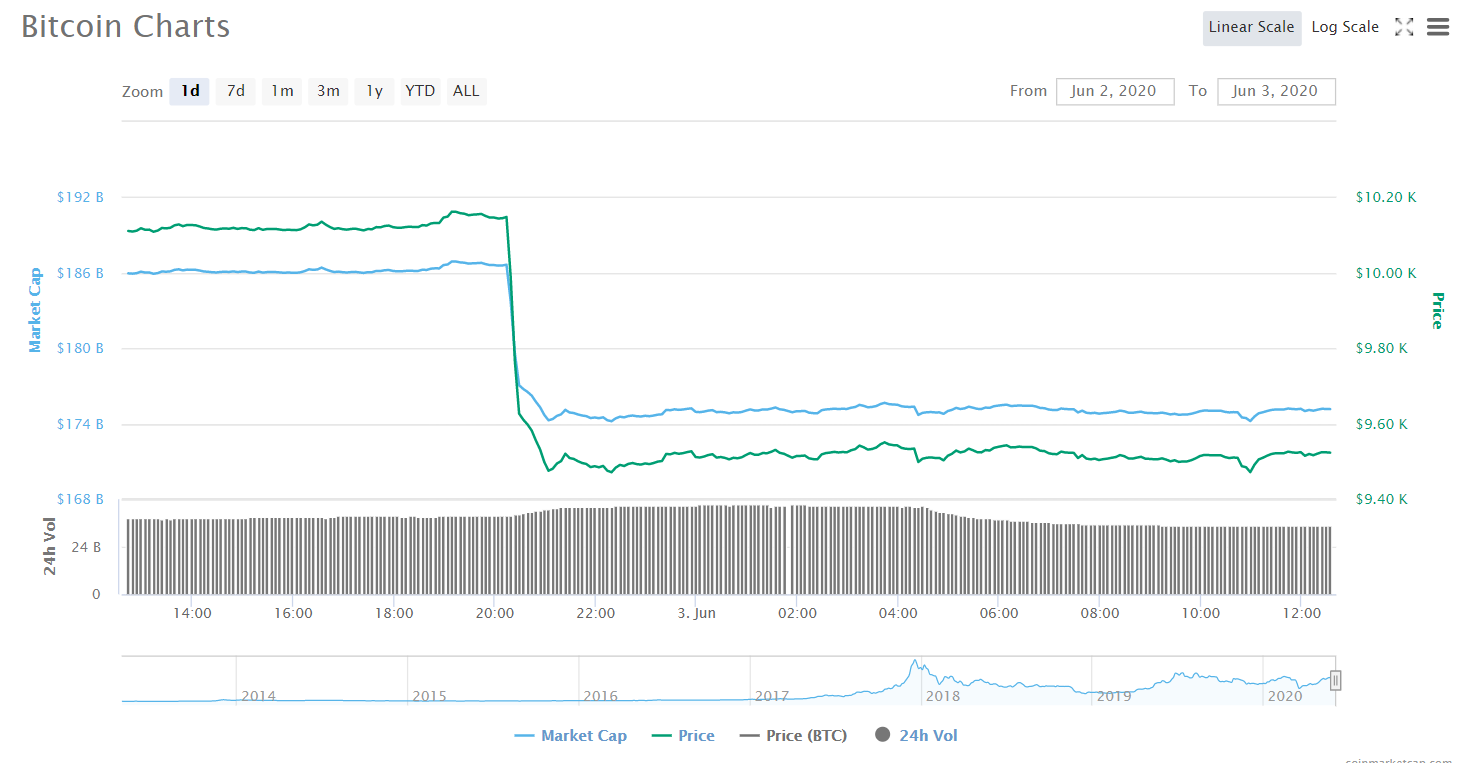Screen dimensions: 1478x763
Task: Toggle Price series in legend
Action: click(x=683, y=736)
